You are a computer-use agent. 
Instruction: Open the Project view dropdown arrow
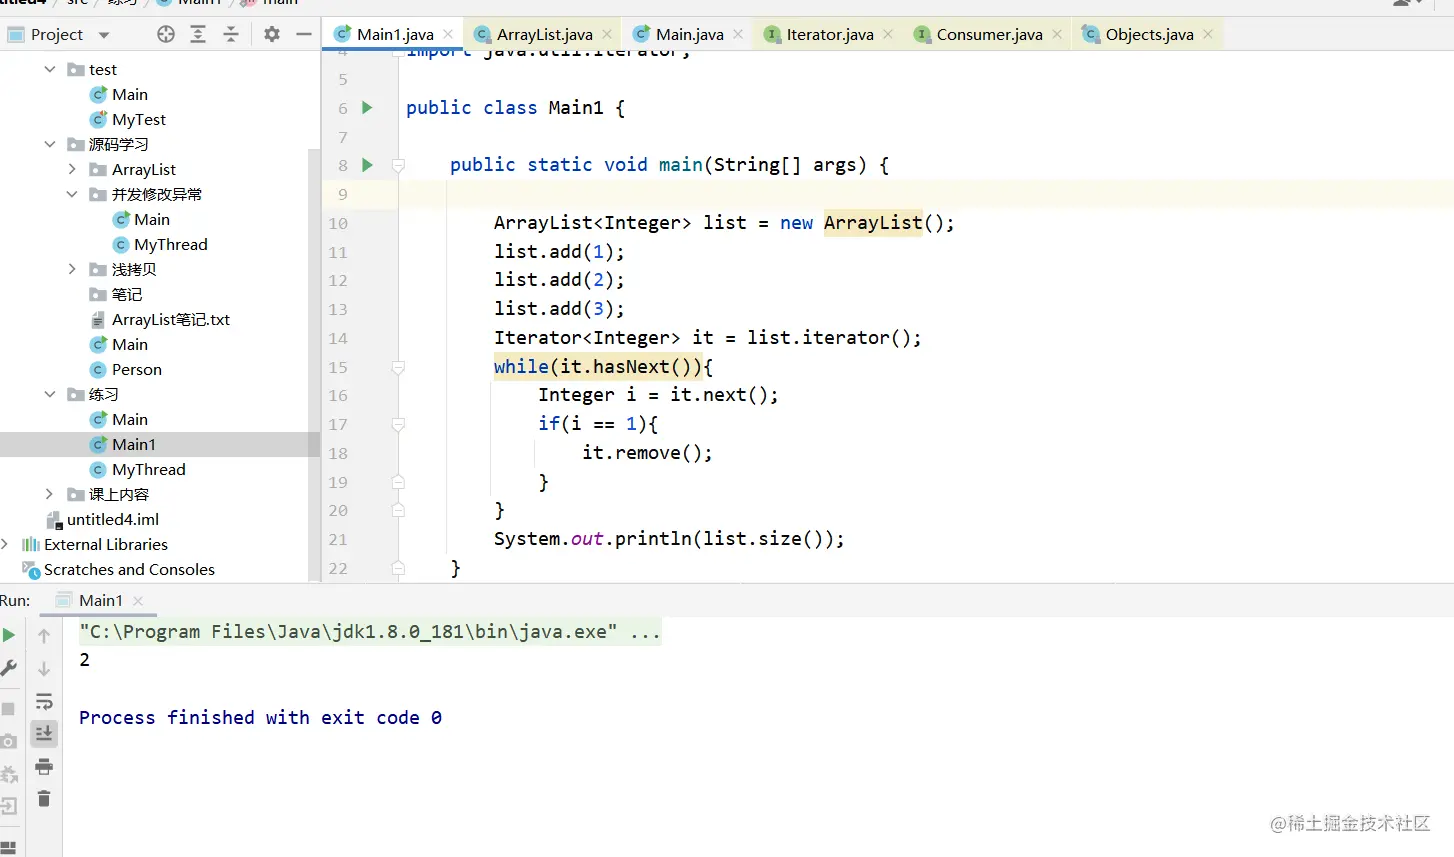tap(104, 35)
